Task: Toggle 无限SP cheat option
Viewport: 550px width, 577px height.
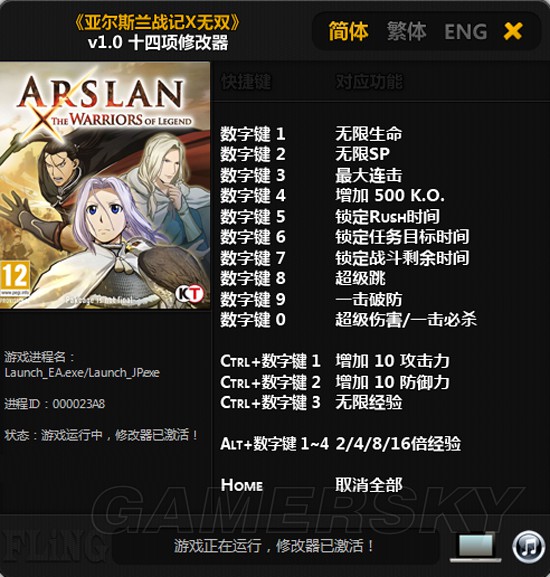Action: coord(362,154)
